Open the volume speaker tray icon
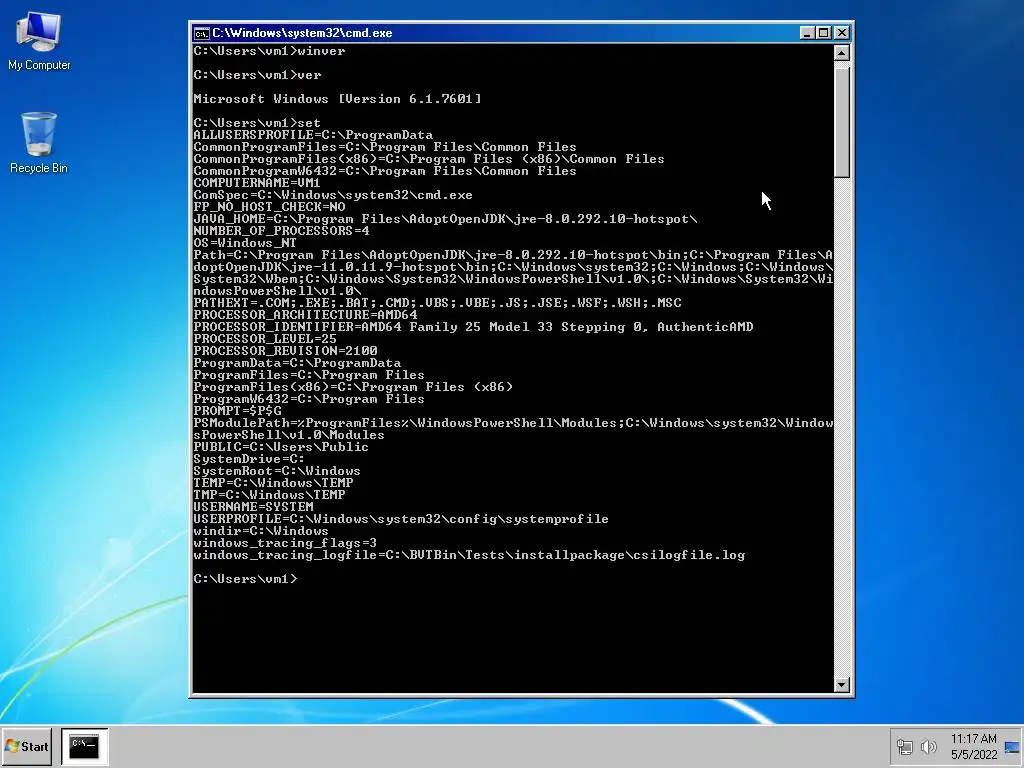1024x768 pixels. pos(928,746)
